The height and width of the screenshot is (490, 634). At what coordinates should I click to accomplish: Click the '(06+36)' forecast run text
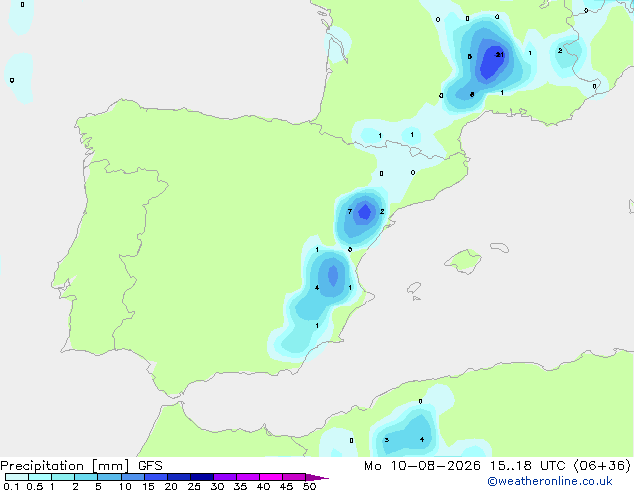pos(602,466)
